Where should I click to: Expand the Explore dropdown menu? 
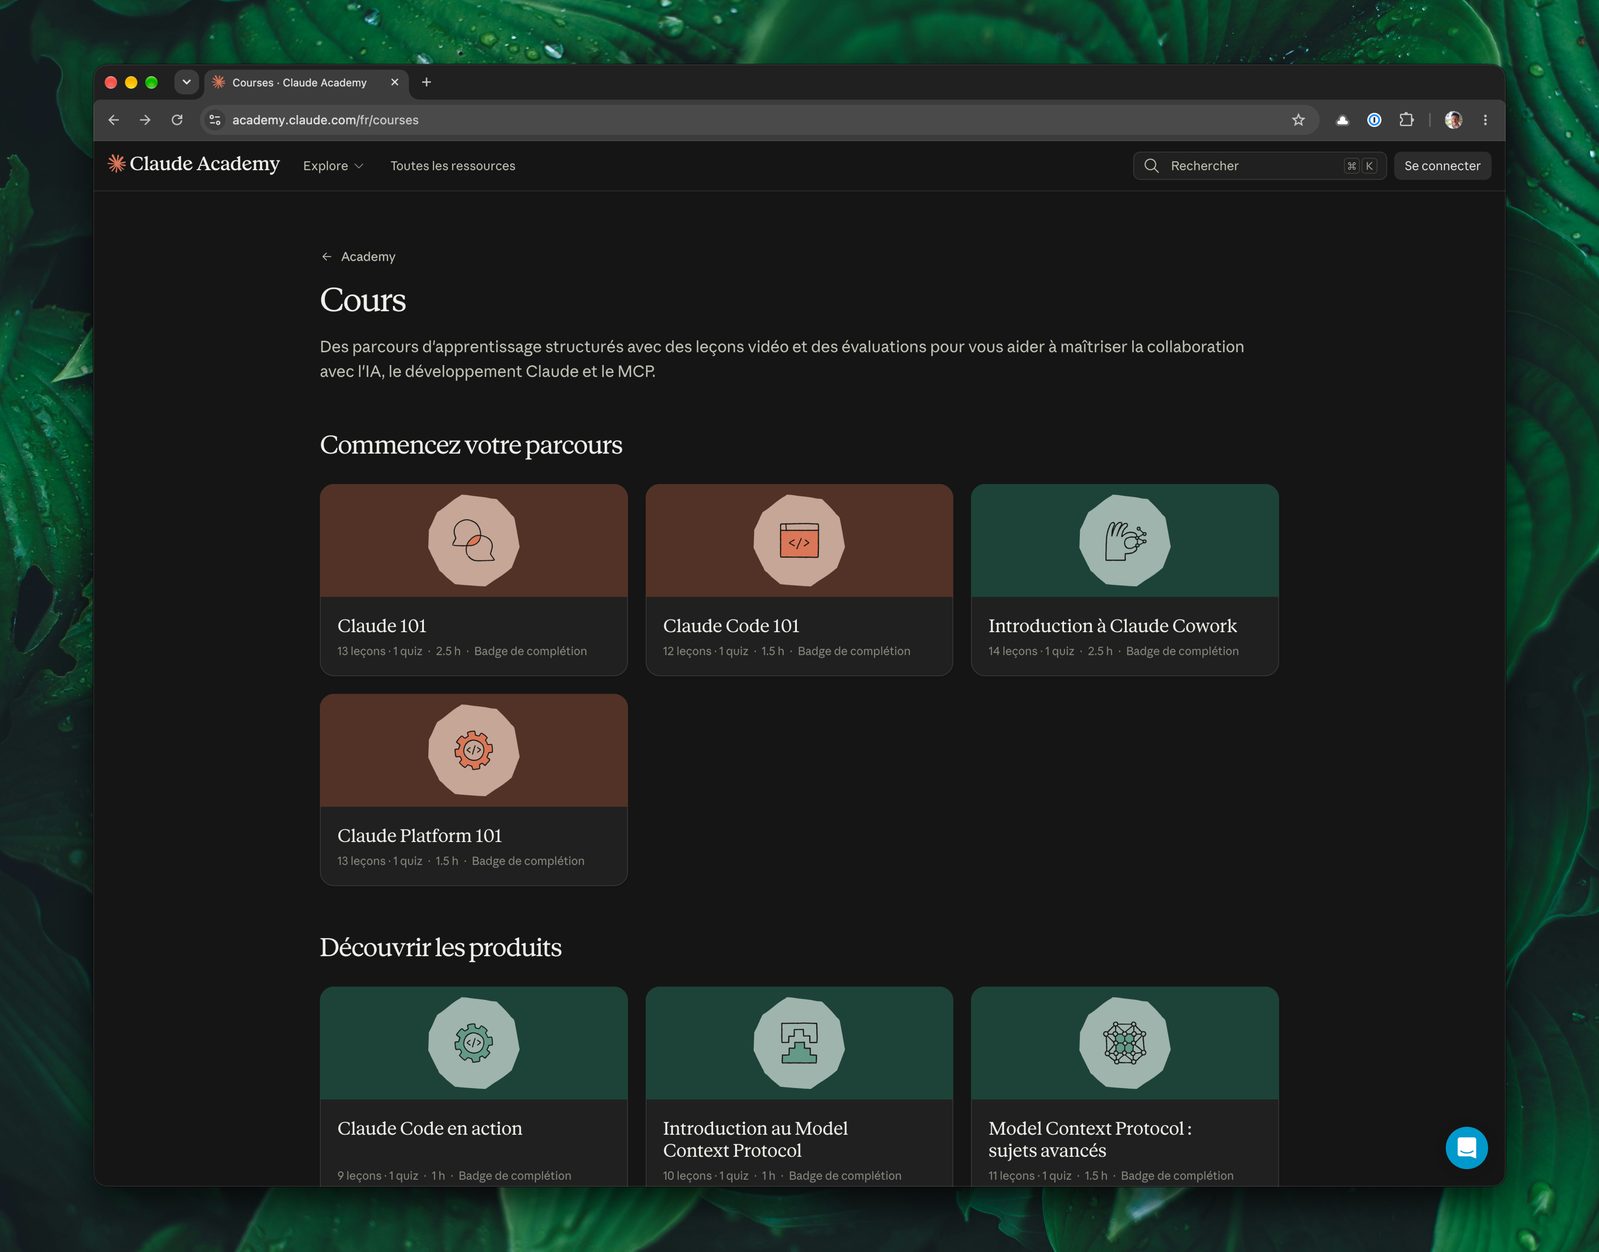(333, 166)
